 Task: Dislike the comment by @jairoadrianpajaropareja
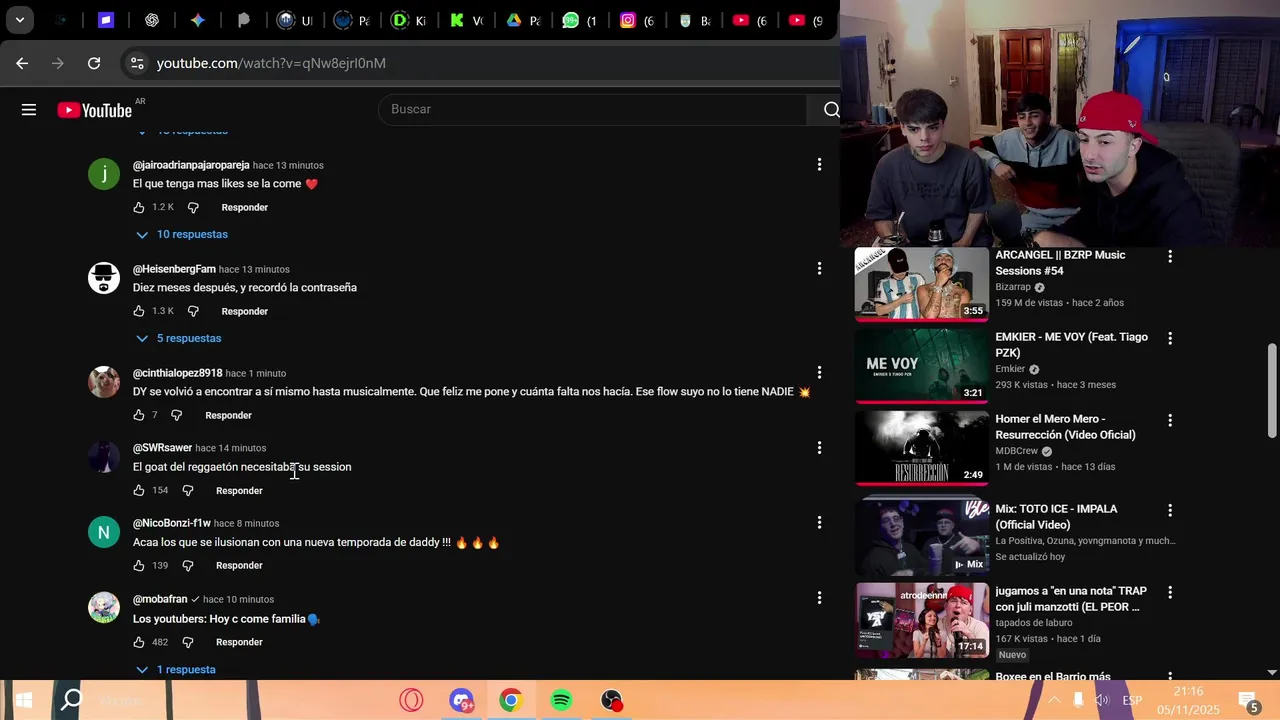click(193, 207)
